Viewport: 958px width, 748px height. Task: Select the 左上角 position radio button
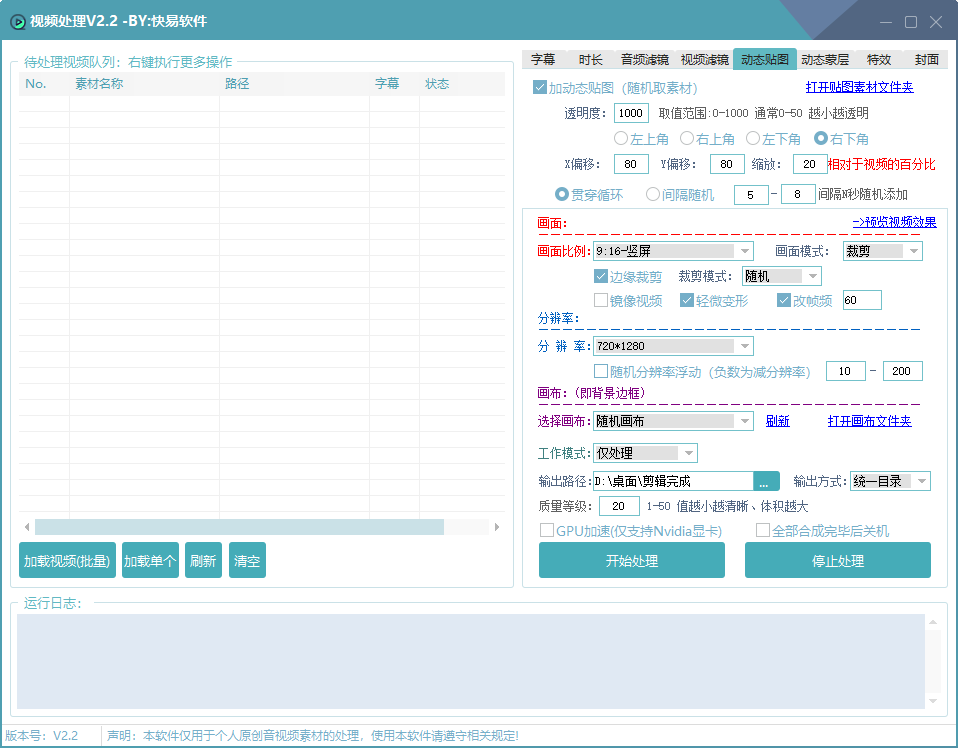[x=621, y=139]
